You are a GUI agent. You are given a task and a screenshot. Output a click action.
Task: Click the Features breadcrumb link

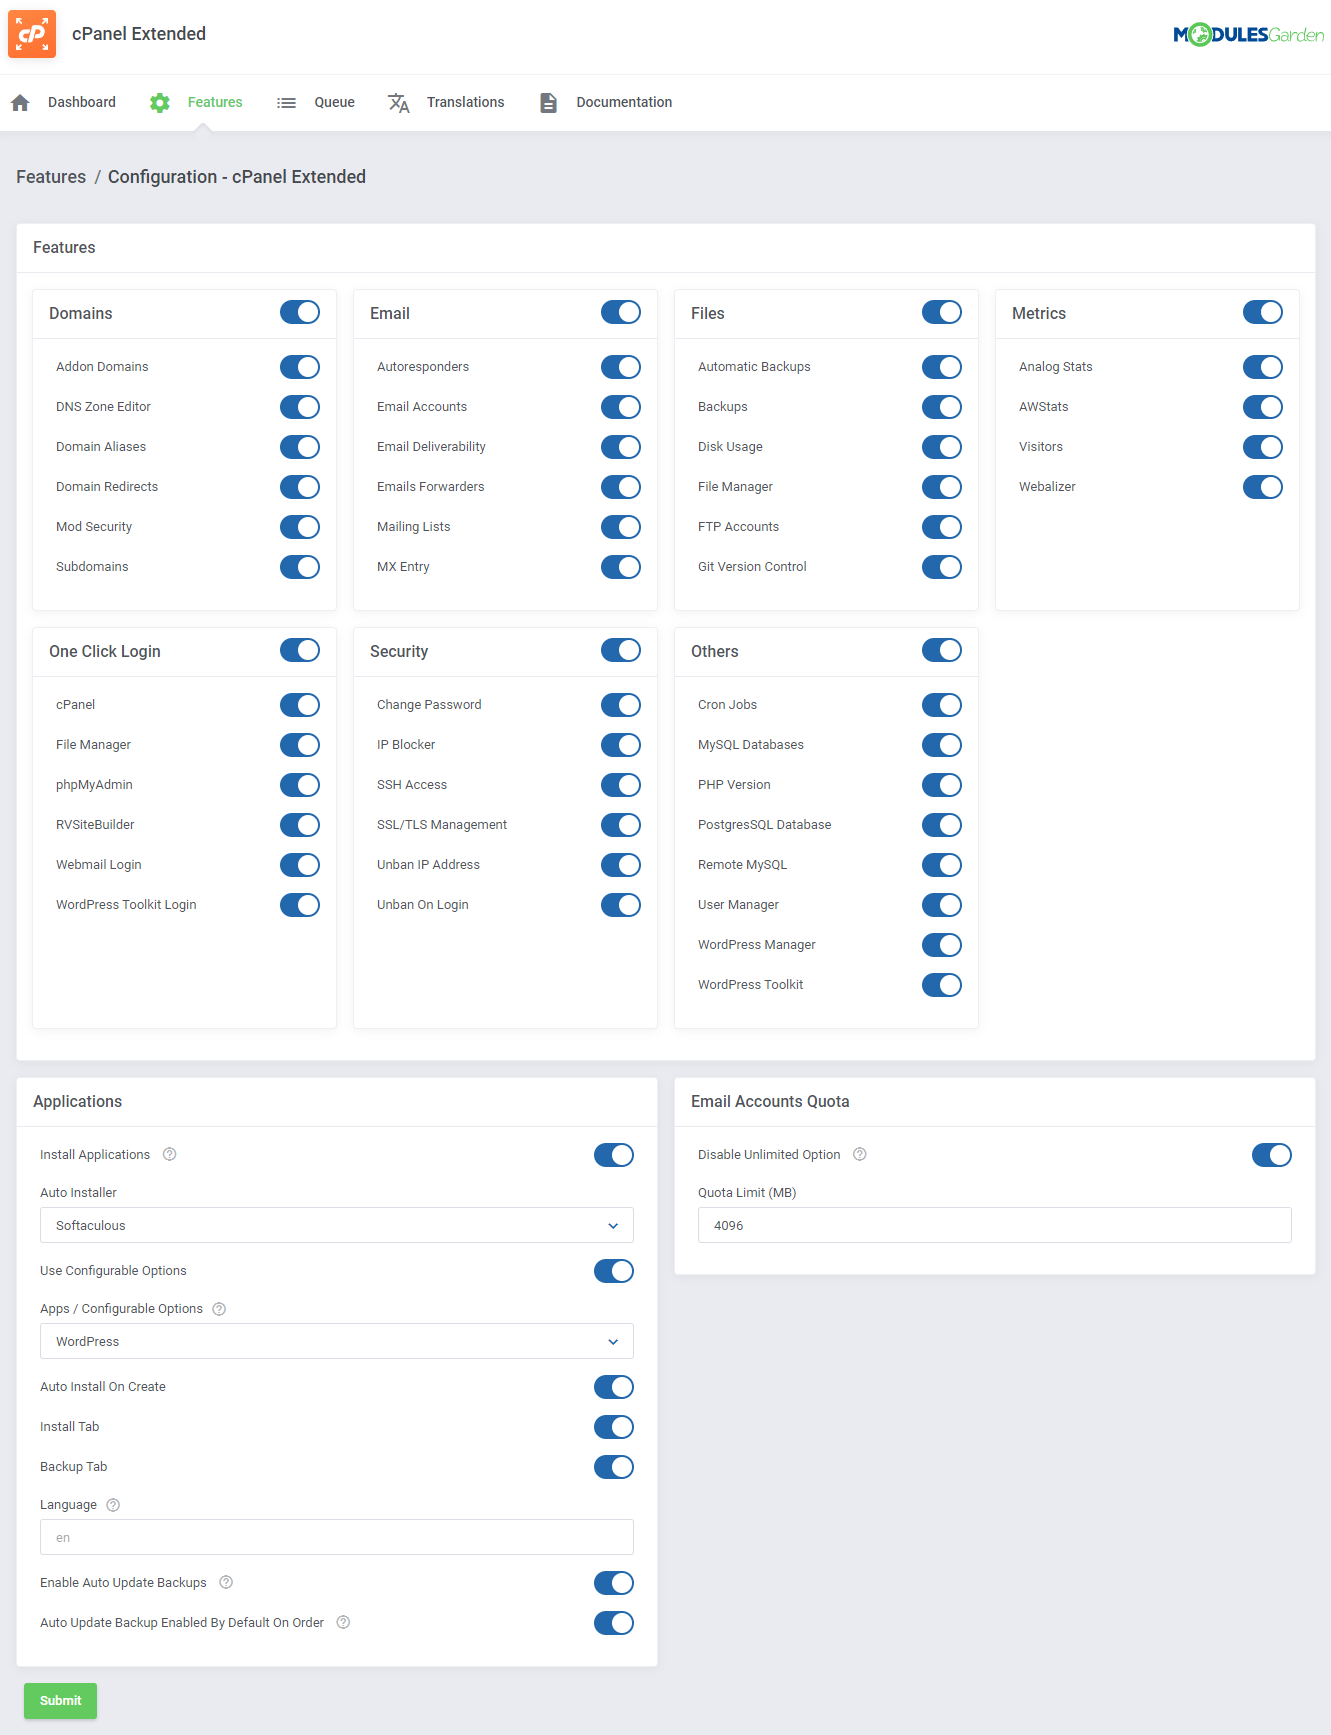click(51, 177)
